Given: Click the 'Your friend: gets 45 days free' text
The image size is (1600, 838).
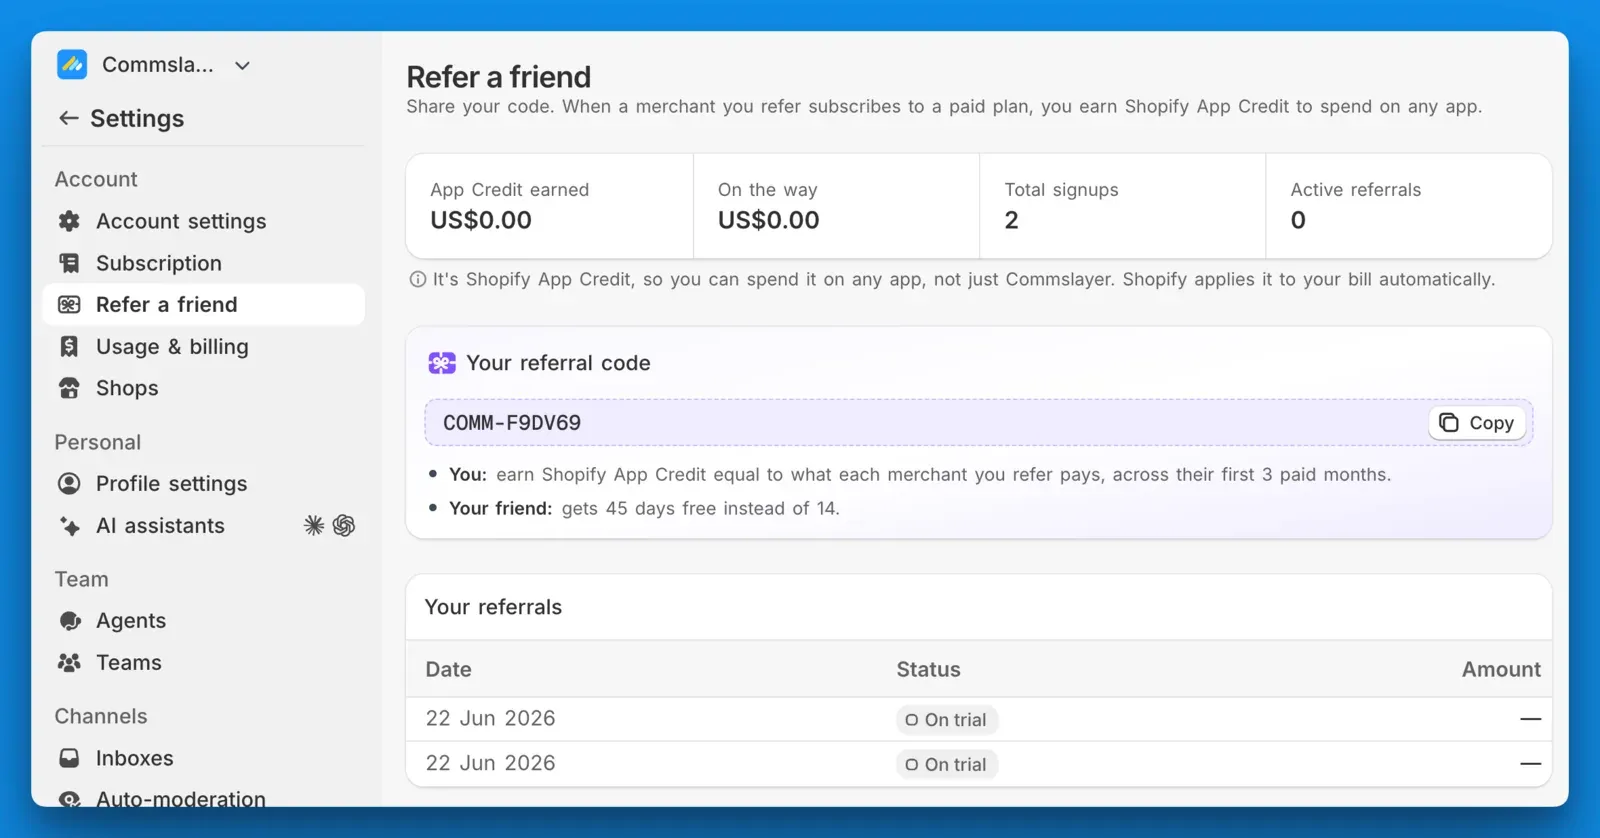Looking at the screenshot, I should point(644,509).
